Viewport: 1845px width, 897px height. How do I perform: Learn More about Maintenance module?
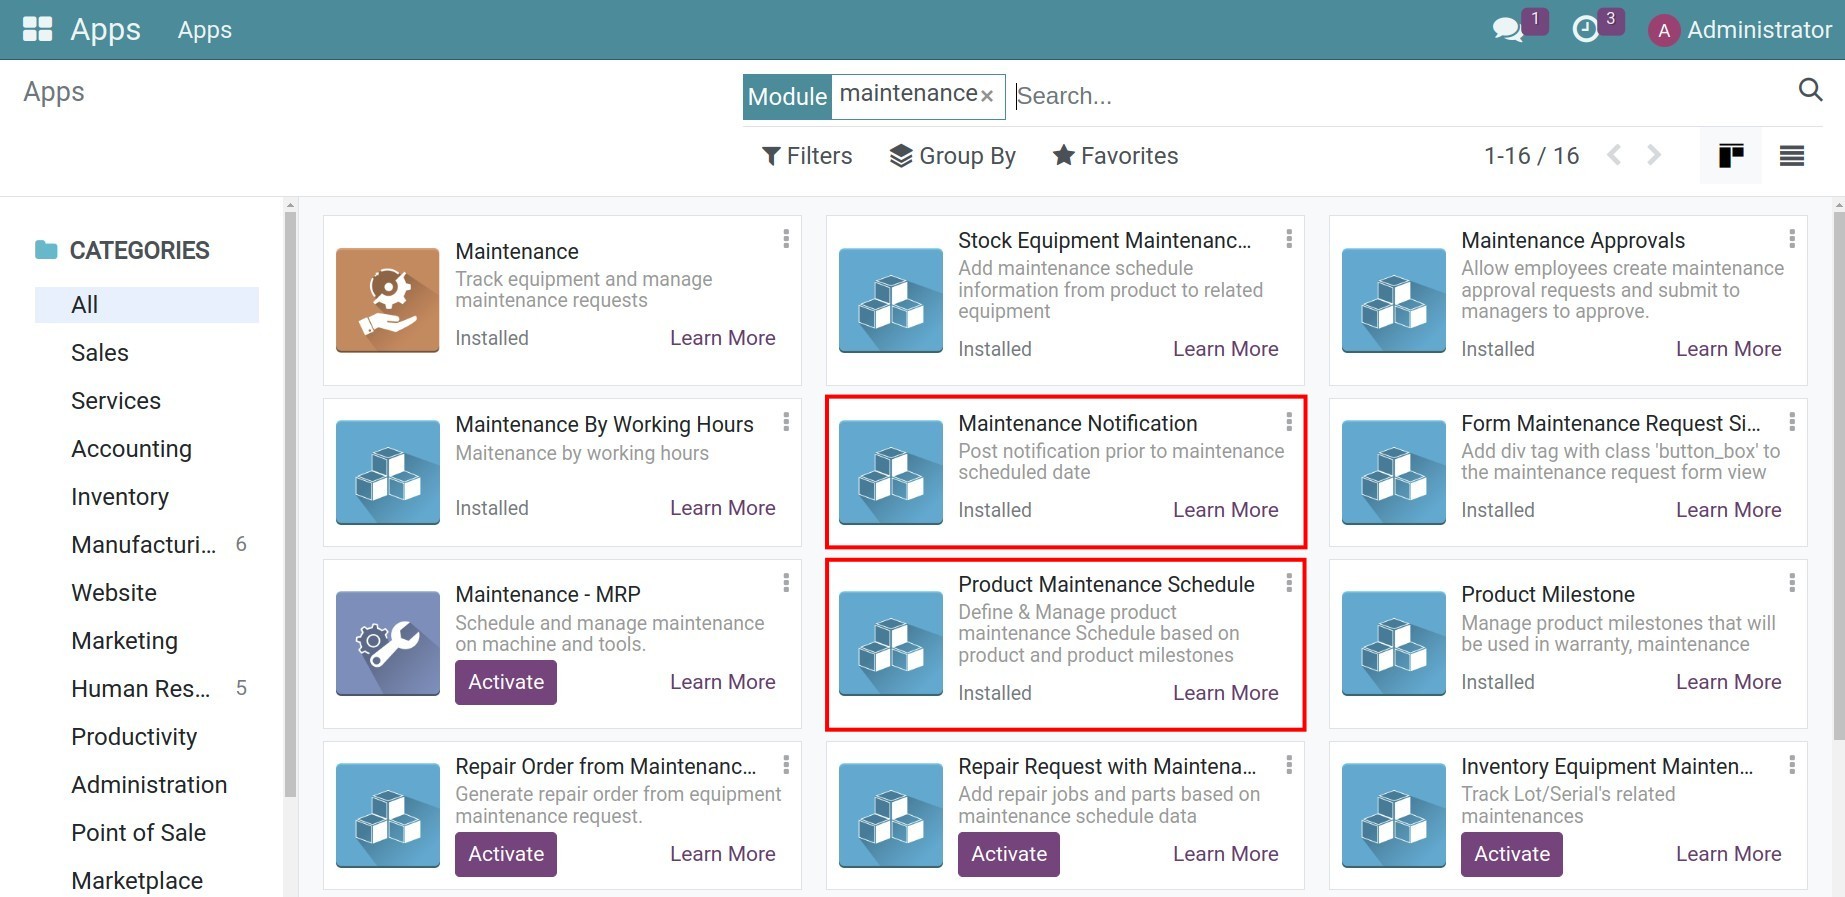click(x=722, y=338)
